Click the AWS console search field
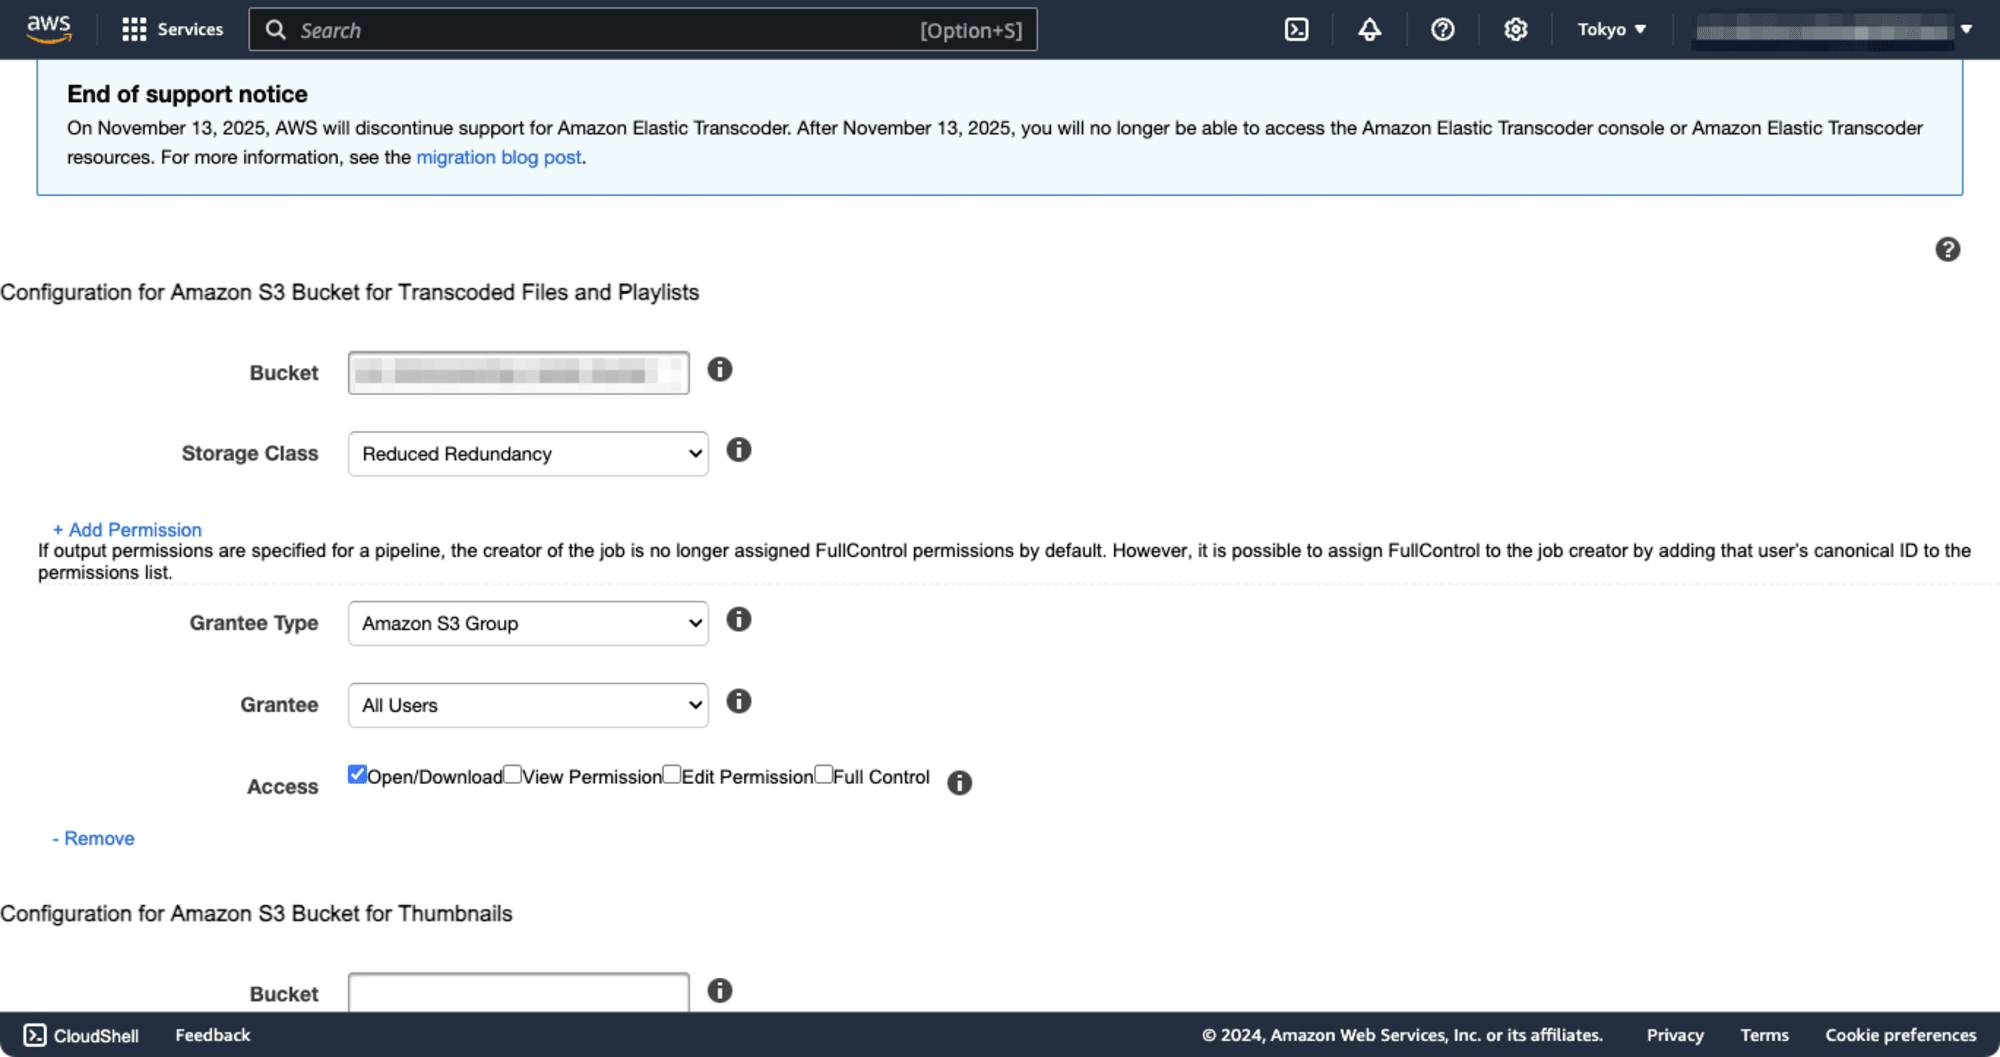 643,30
